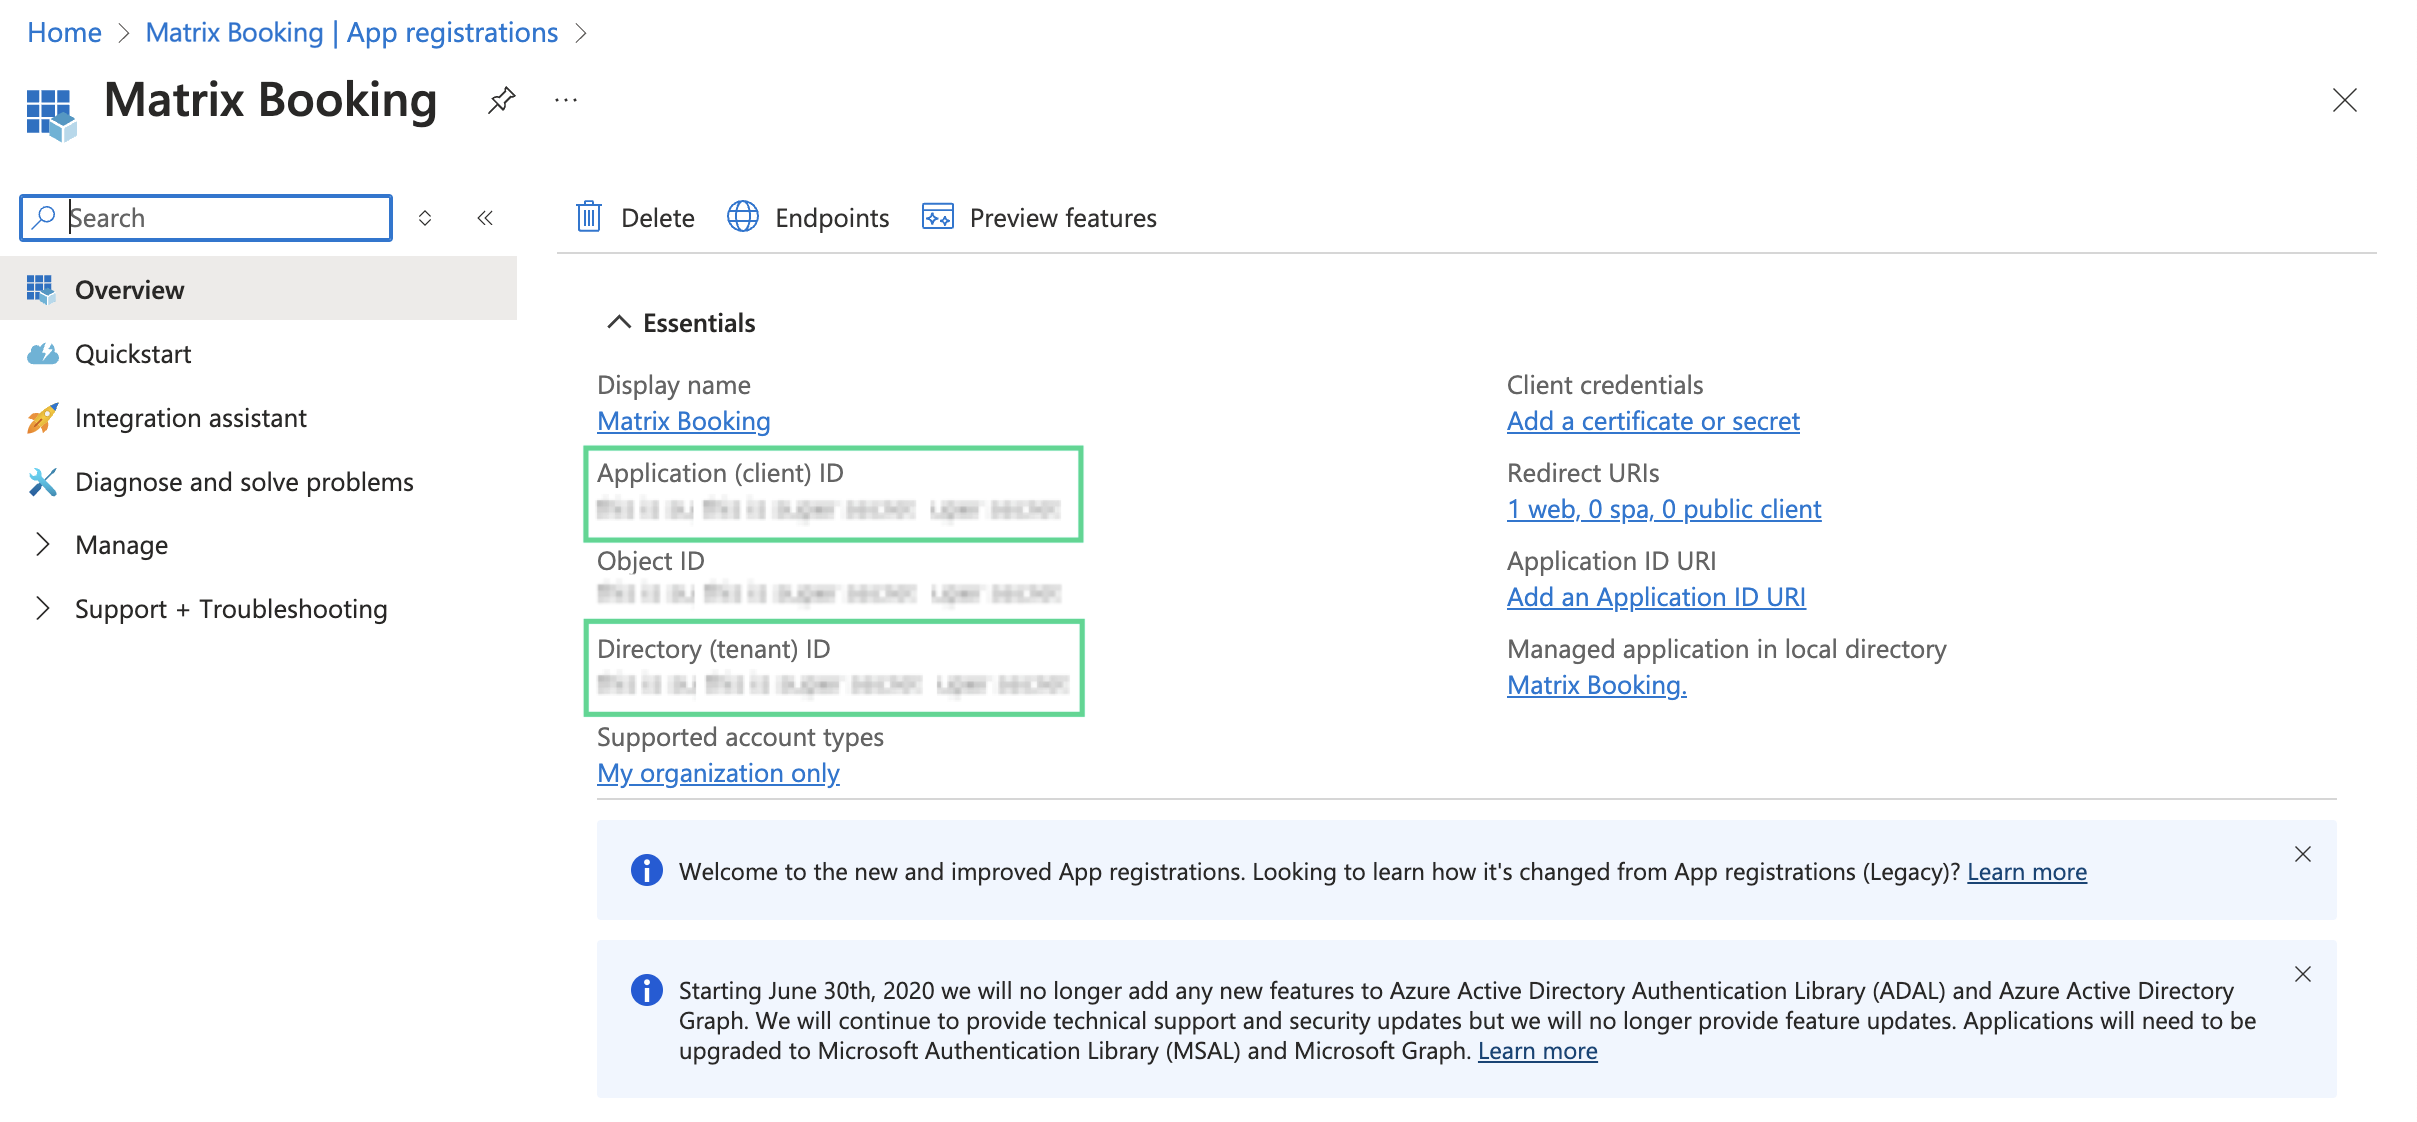Collapse the Essentials section

point(617,322)
